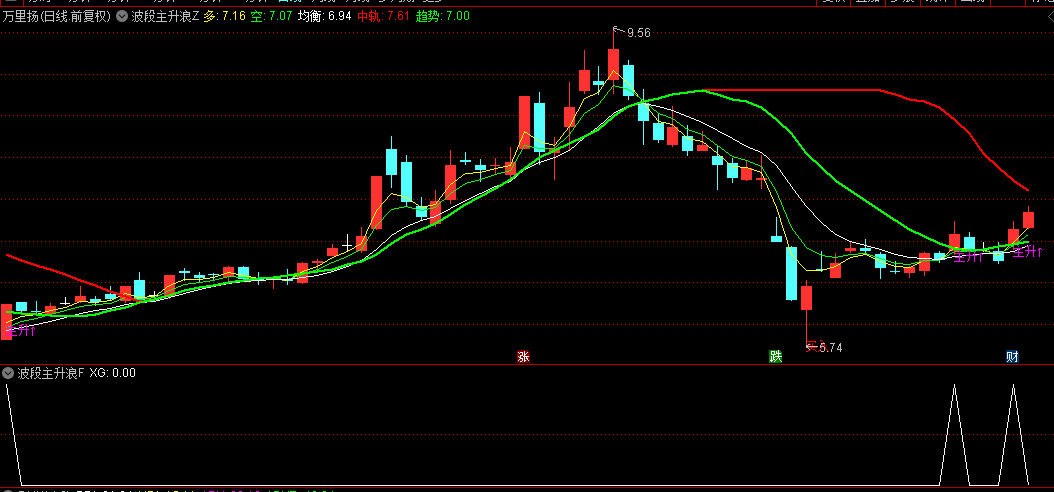Click the red 涨 event marker

point(523,356)
